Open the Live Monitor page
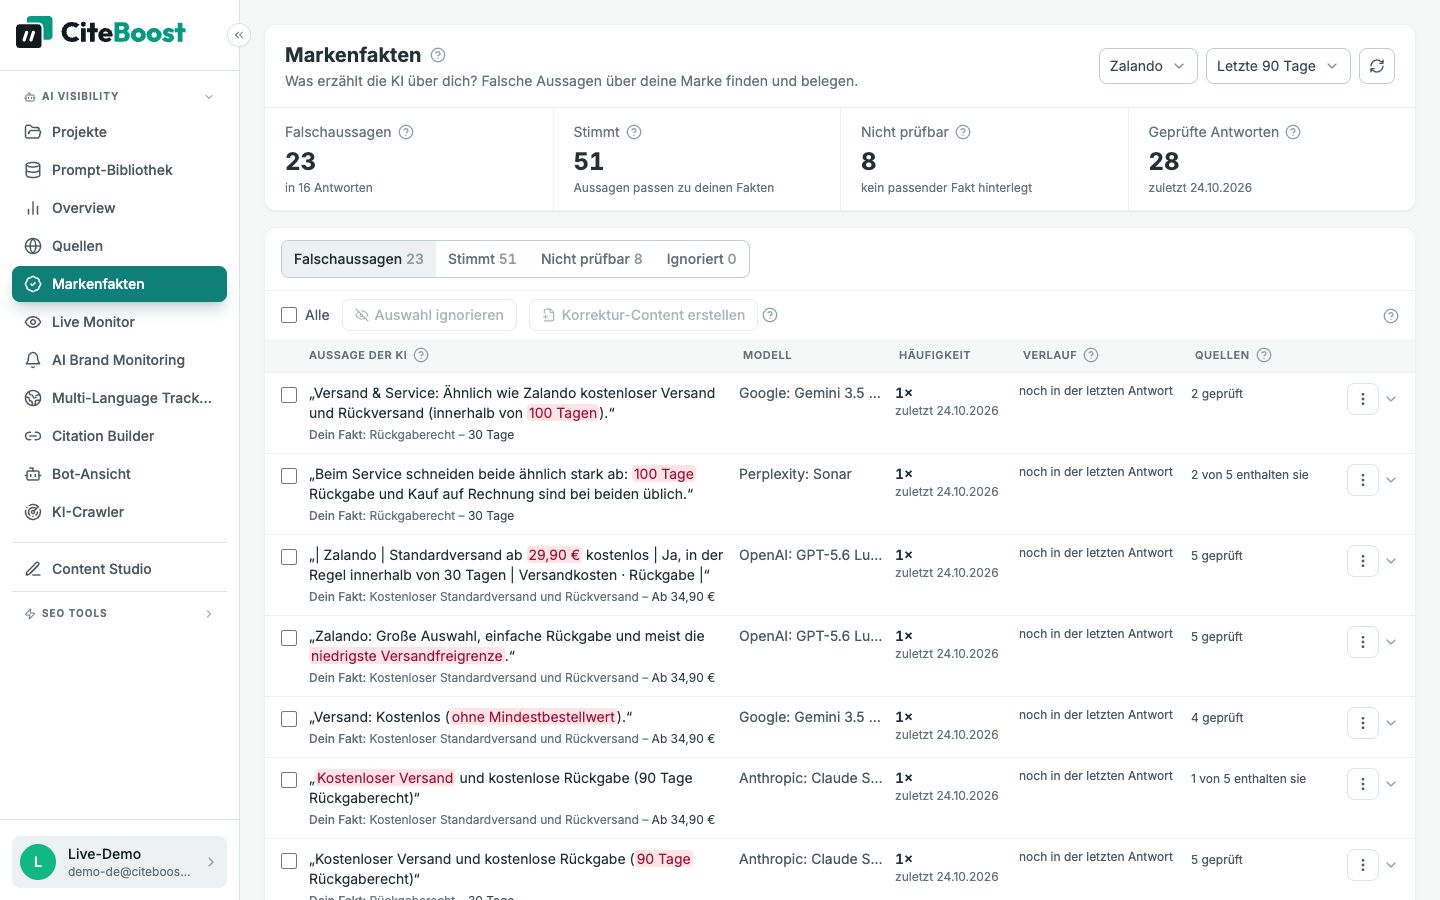Image resolution: width=1440 pixels, height=900 pixels. [119, 322]
